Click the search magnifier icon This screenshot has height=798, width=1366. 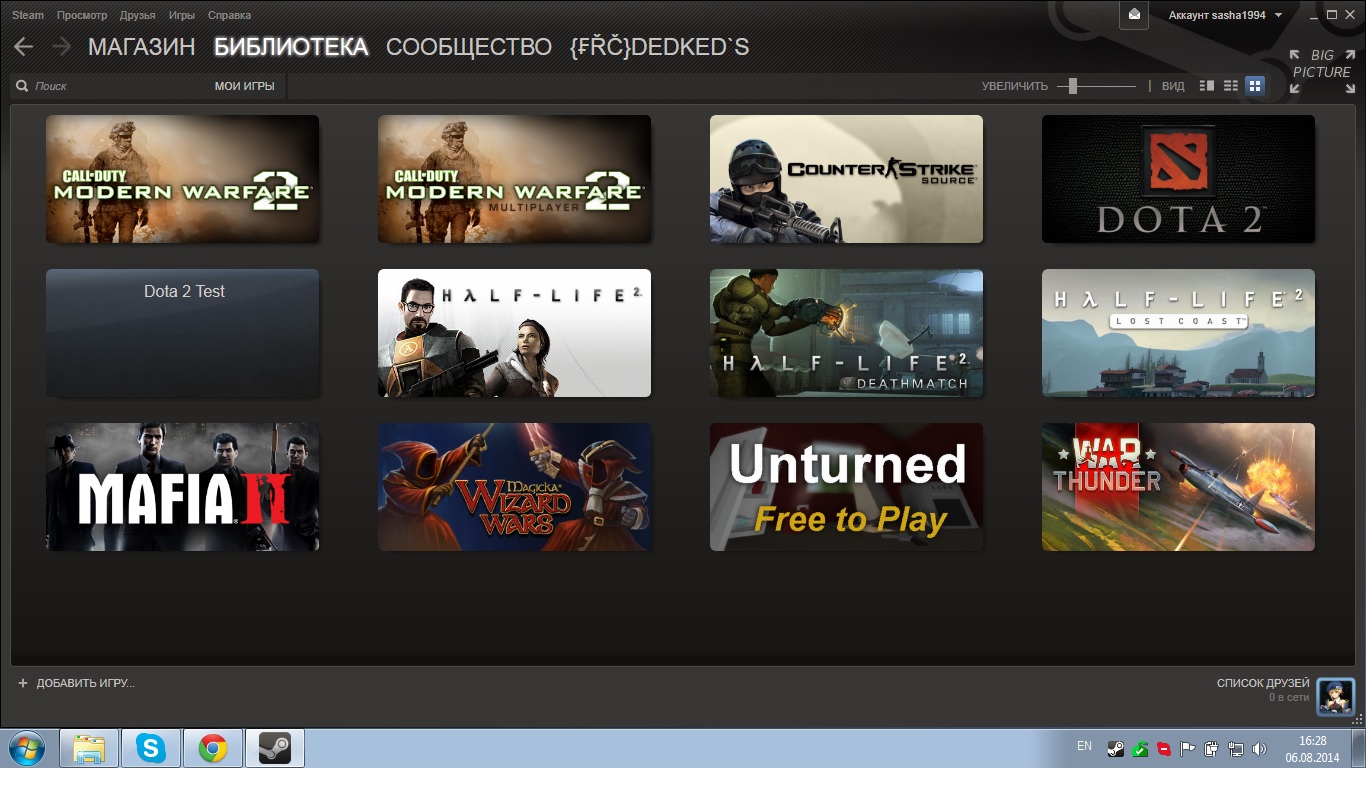(22, 86)
